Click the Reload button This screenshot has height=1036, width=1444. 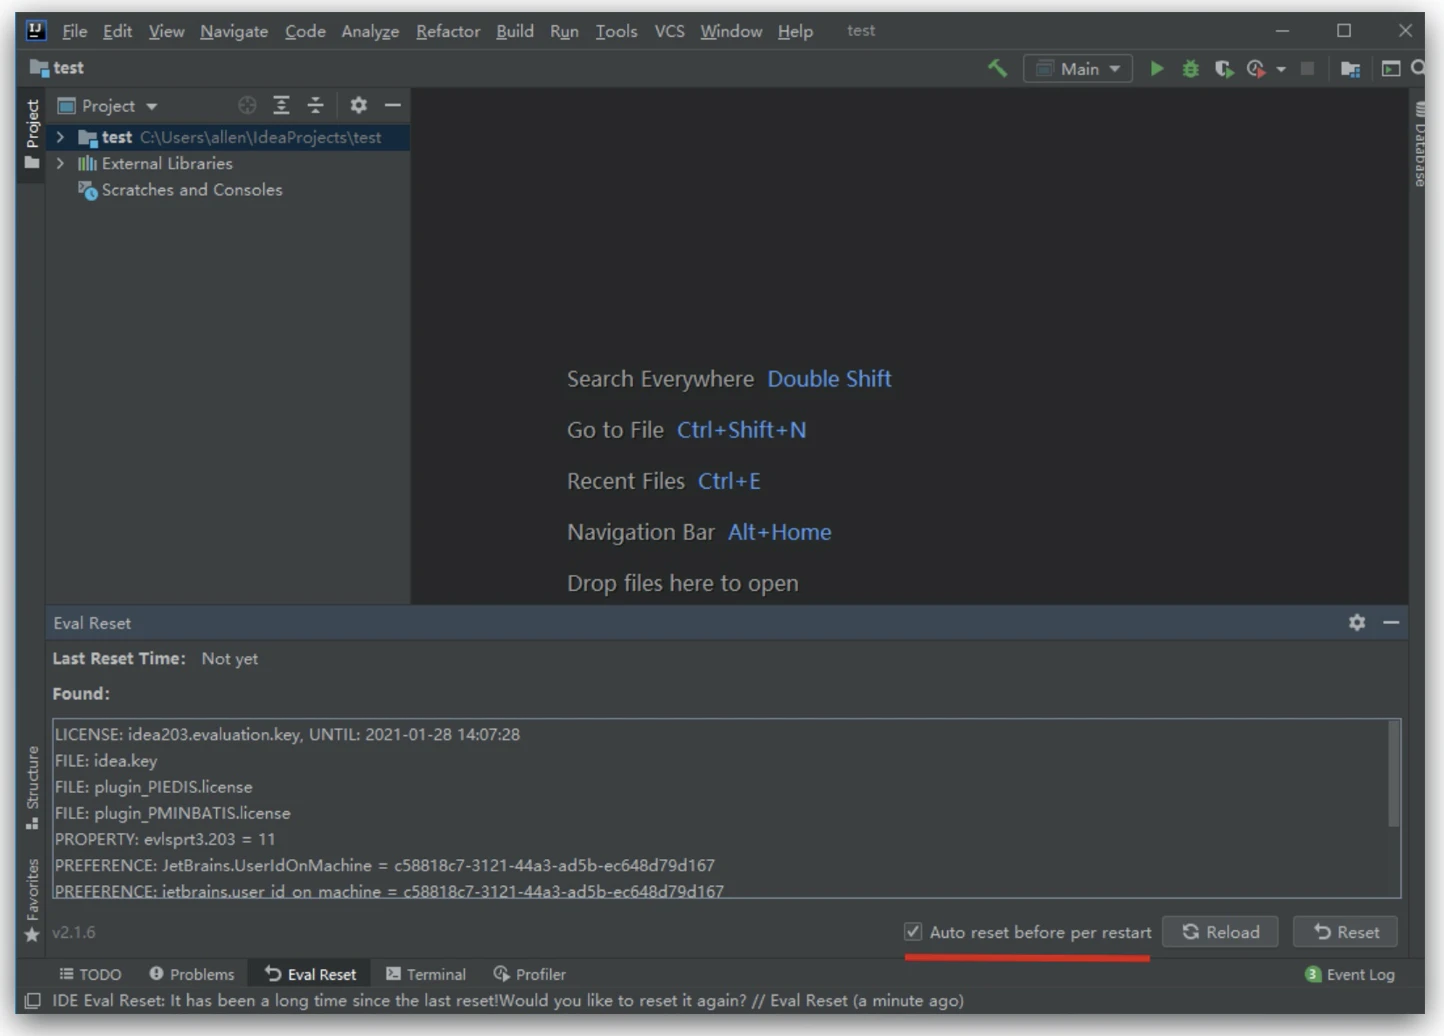point(1220,932)
